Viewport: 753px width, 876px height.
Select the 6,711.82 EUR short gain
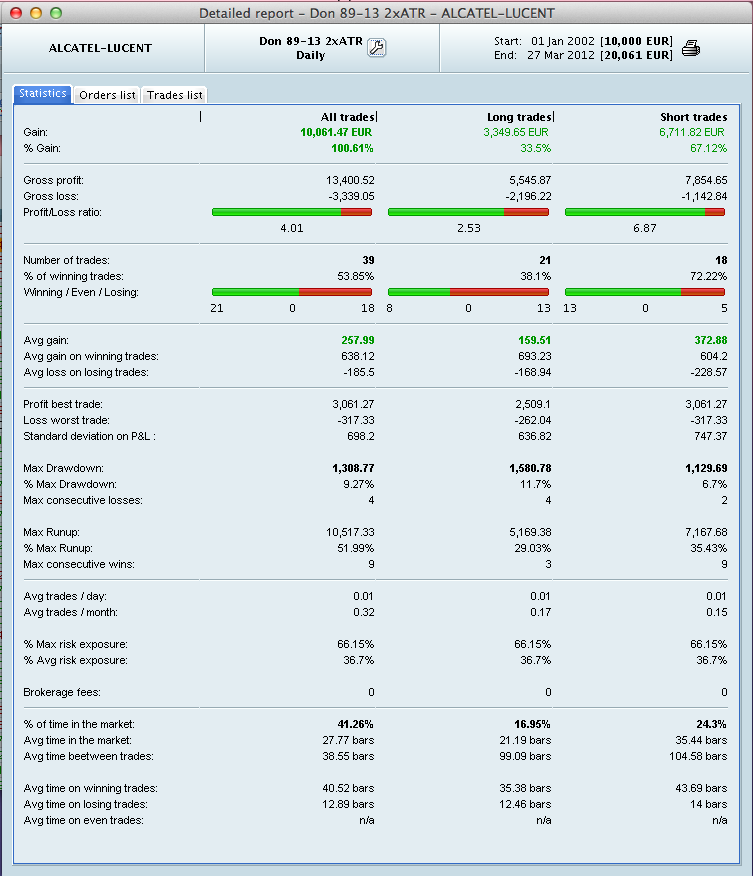(692, 132)
